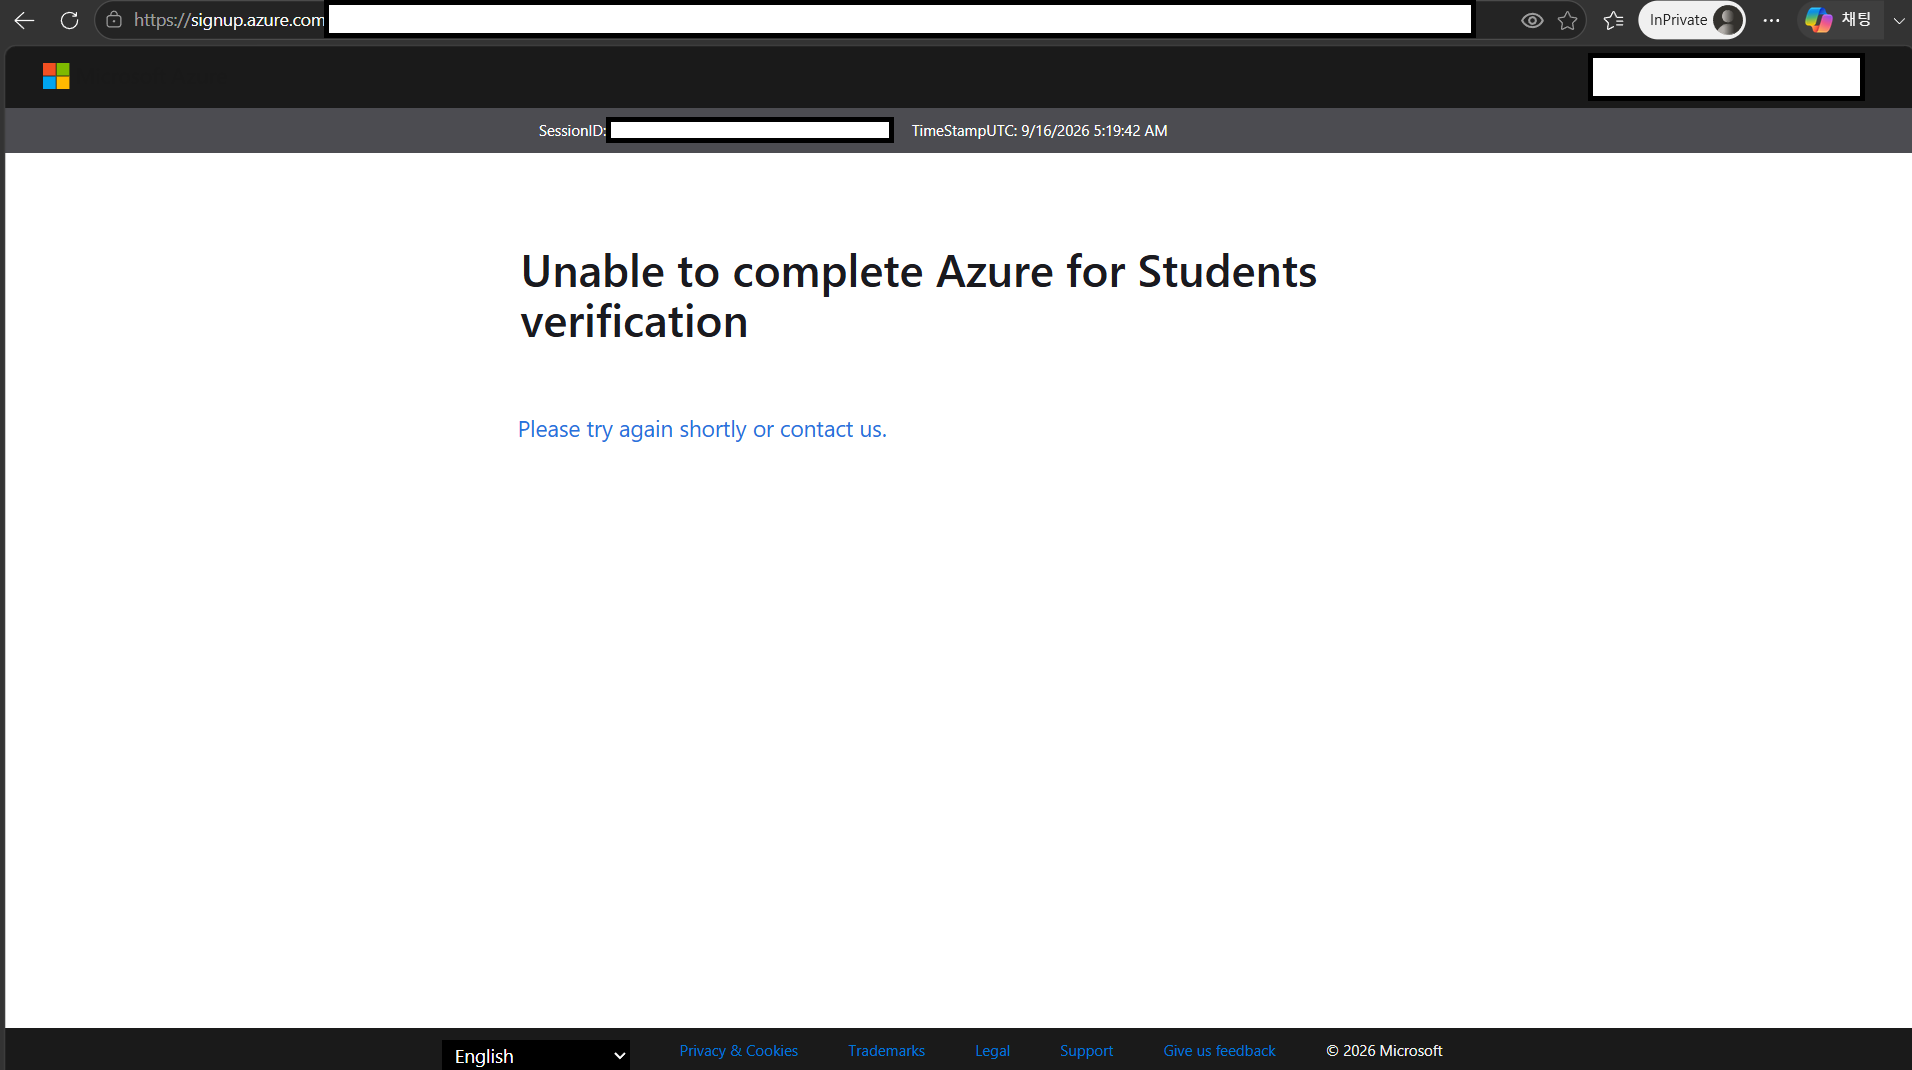This screenshot has height=1070, width=1912.
Task: Click Give us feedback link
Action: coord(1219,1051)
